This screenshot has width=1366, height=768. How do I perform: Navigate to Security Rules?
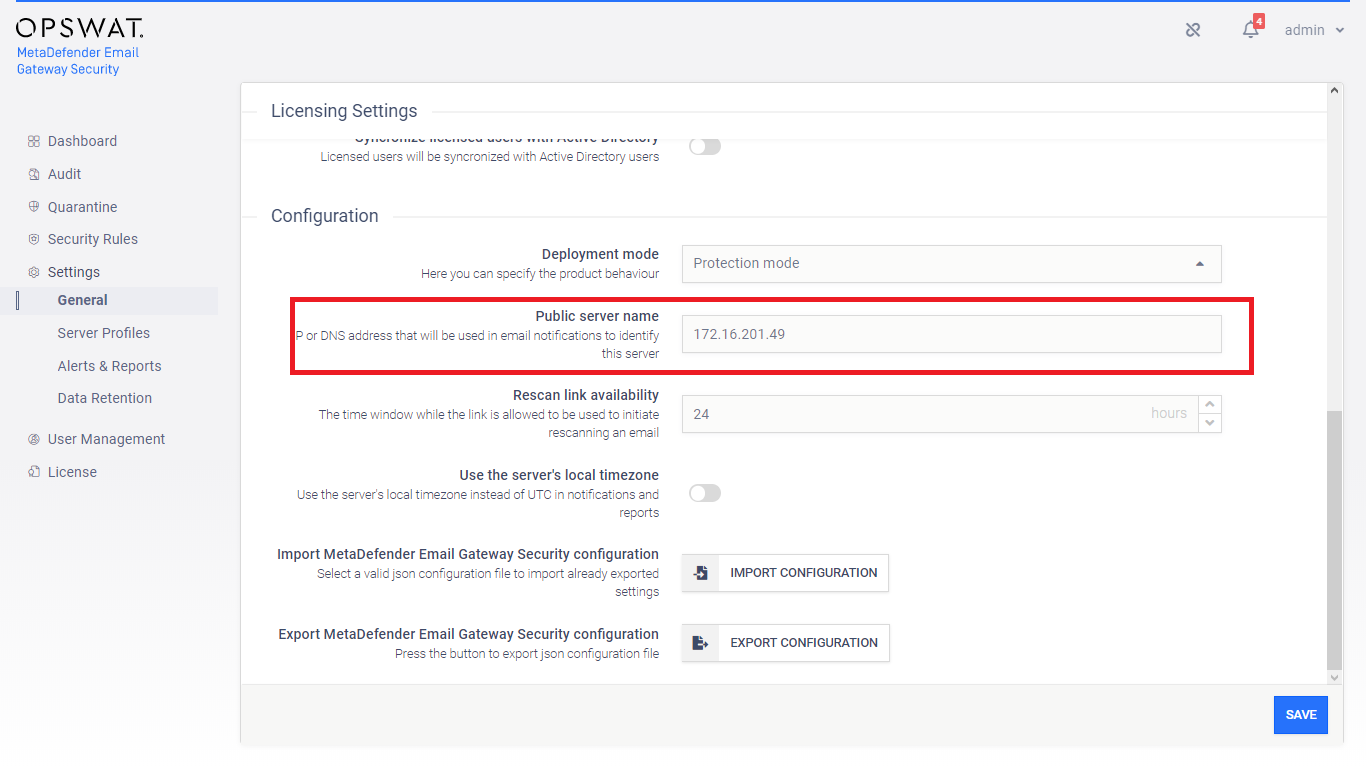93,239
